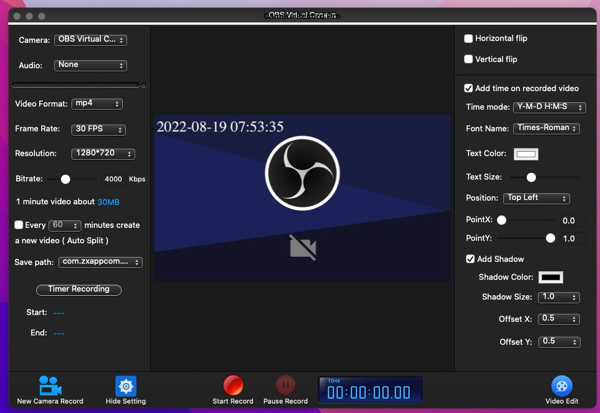Click the timestamp overlay in preview
This screenshot has width=600, height=413.
220,127
